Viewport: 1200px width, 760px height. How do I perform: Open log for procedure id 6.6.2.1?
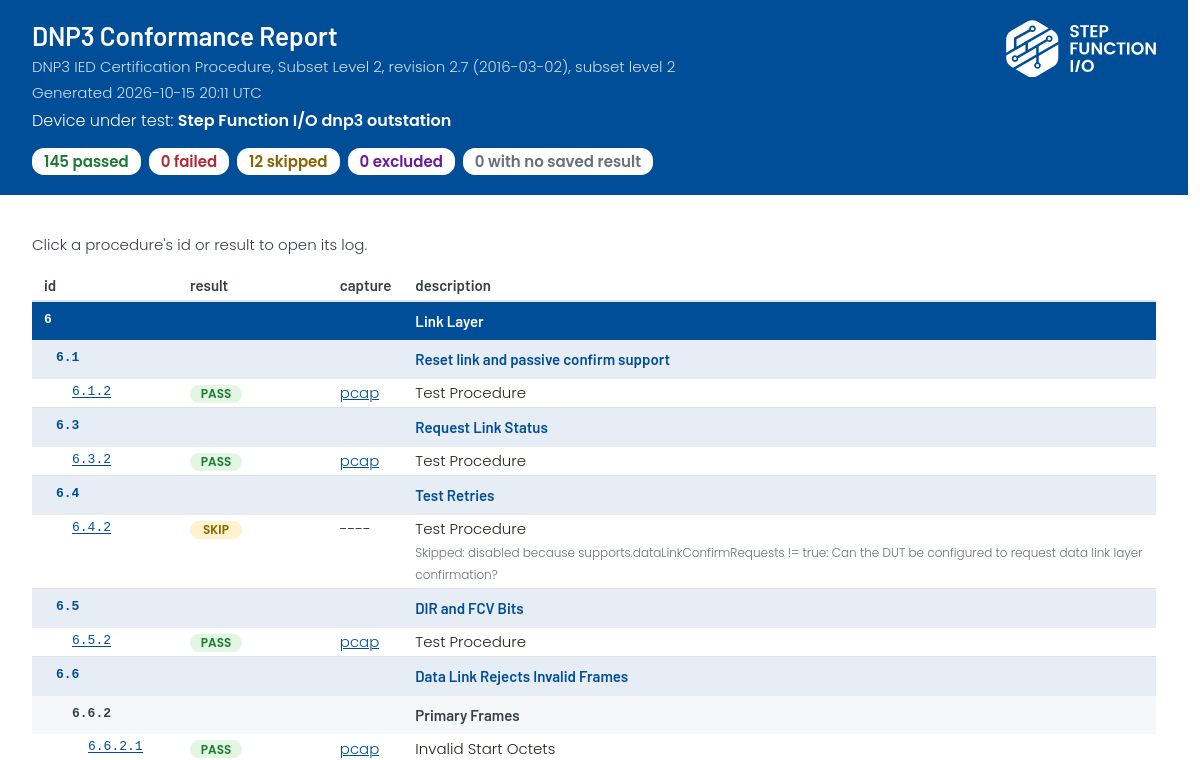click(115, 746)
